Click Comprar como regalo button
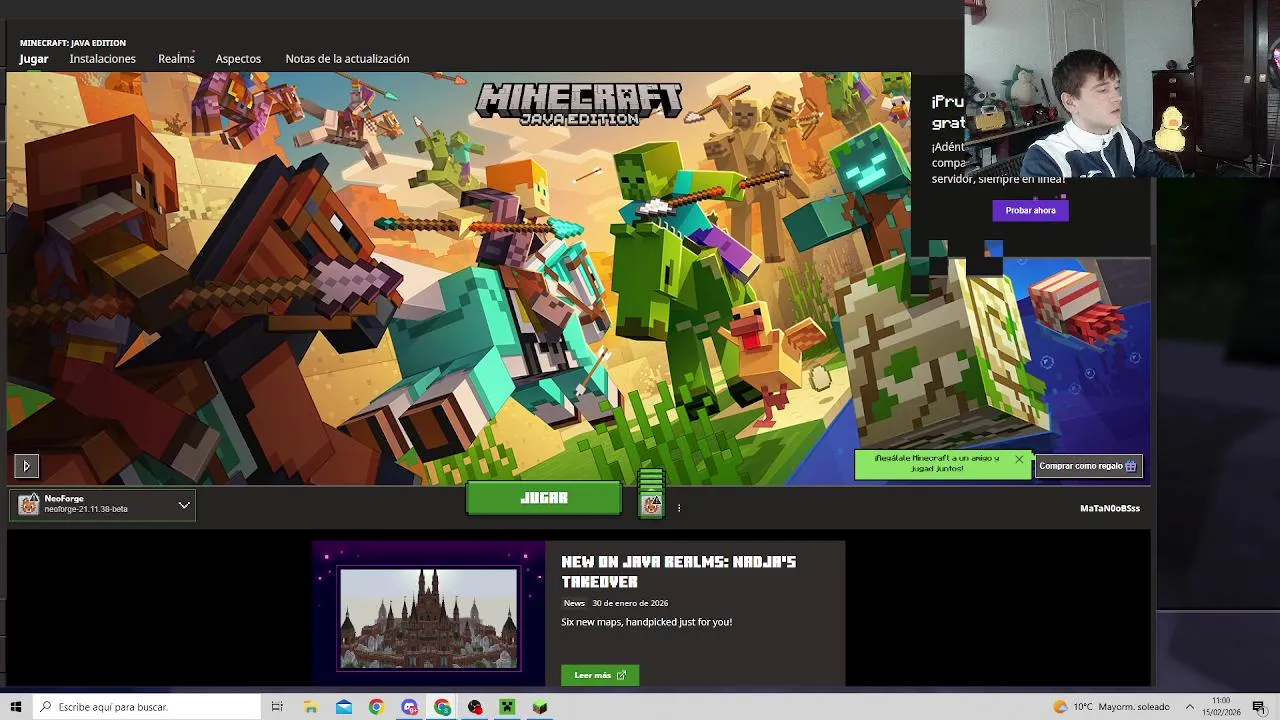The width and height of the screenshot is (1280, 720). tap(1088, 466)
